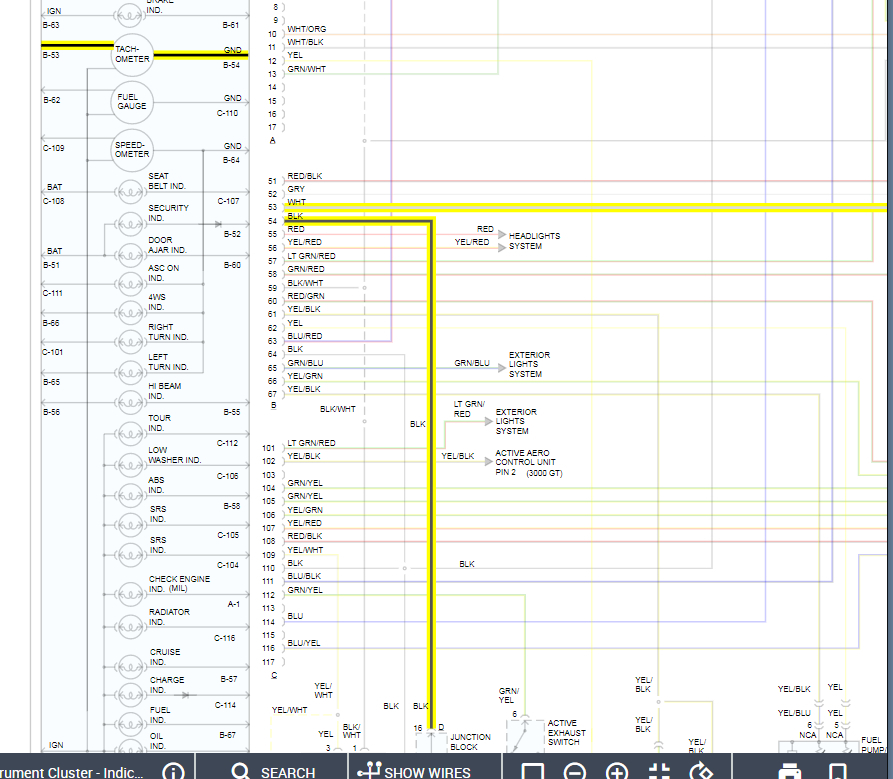Click the fit-to-screen collapse arrows icon
Image resolution: width=893 pixels, height=779 pixels.
coord(659,772)
